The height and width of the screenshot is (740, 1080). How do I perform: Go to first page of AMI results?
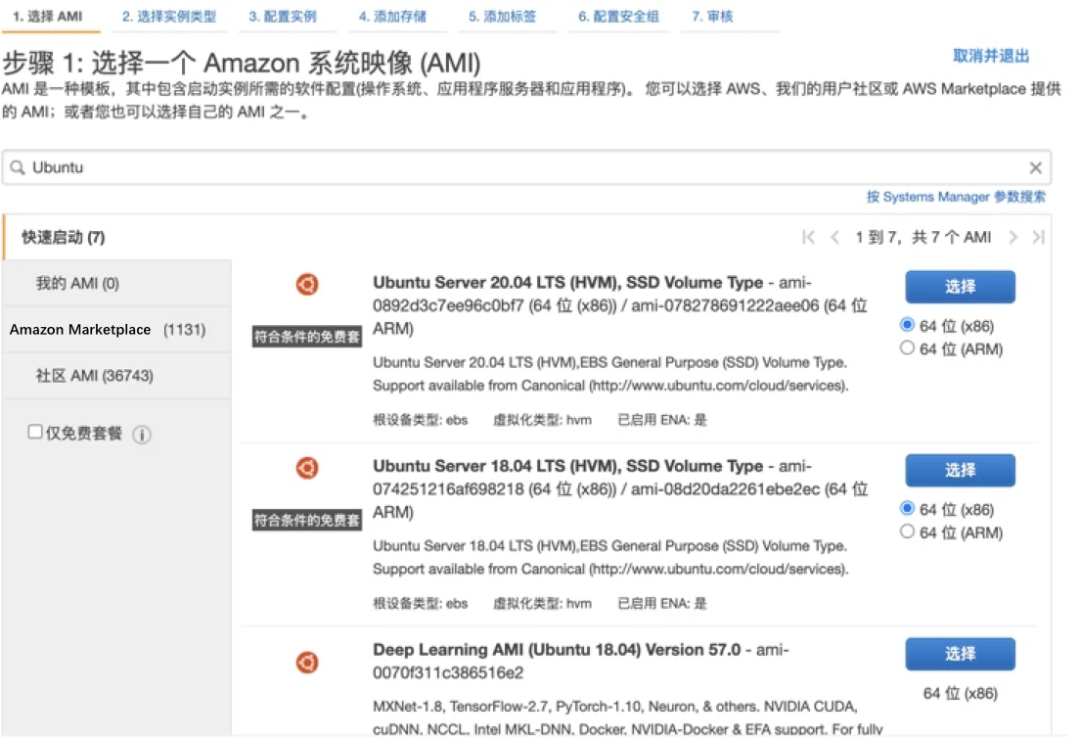click(809, 238)
